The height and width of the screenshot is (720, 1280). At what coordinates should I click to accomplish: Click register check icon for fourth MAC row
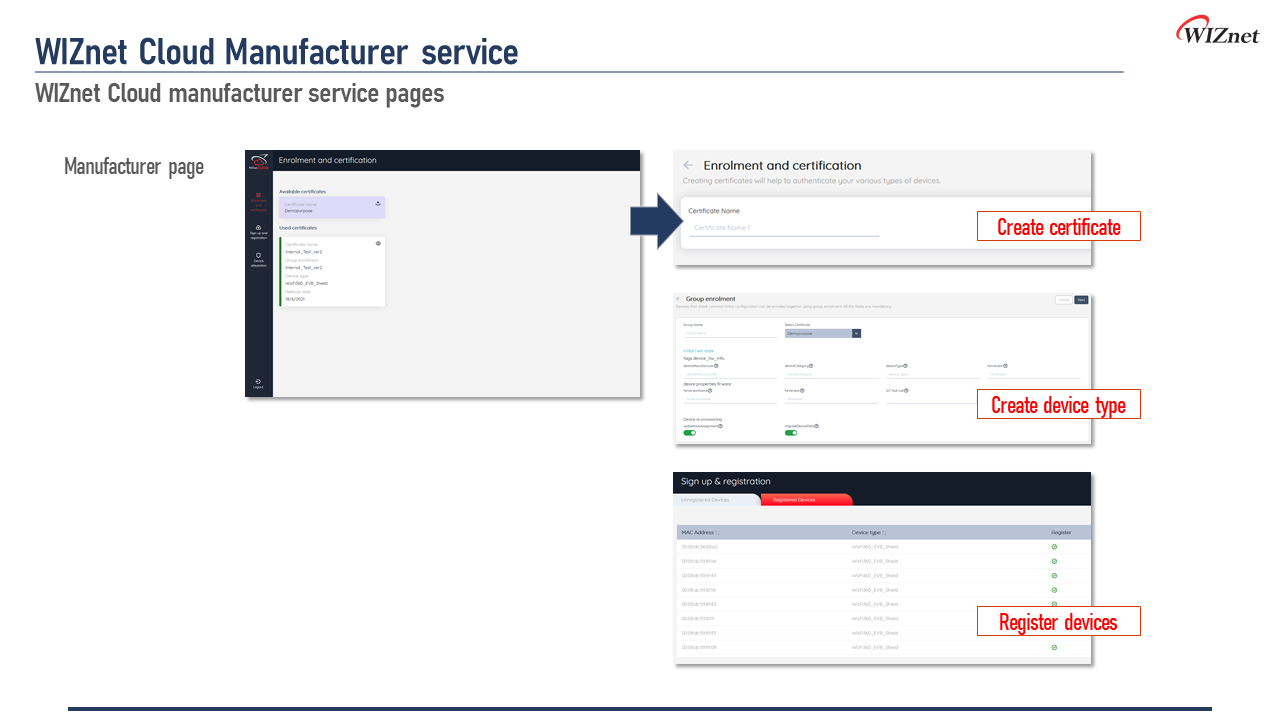tap(1054, 590)
